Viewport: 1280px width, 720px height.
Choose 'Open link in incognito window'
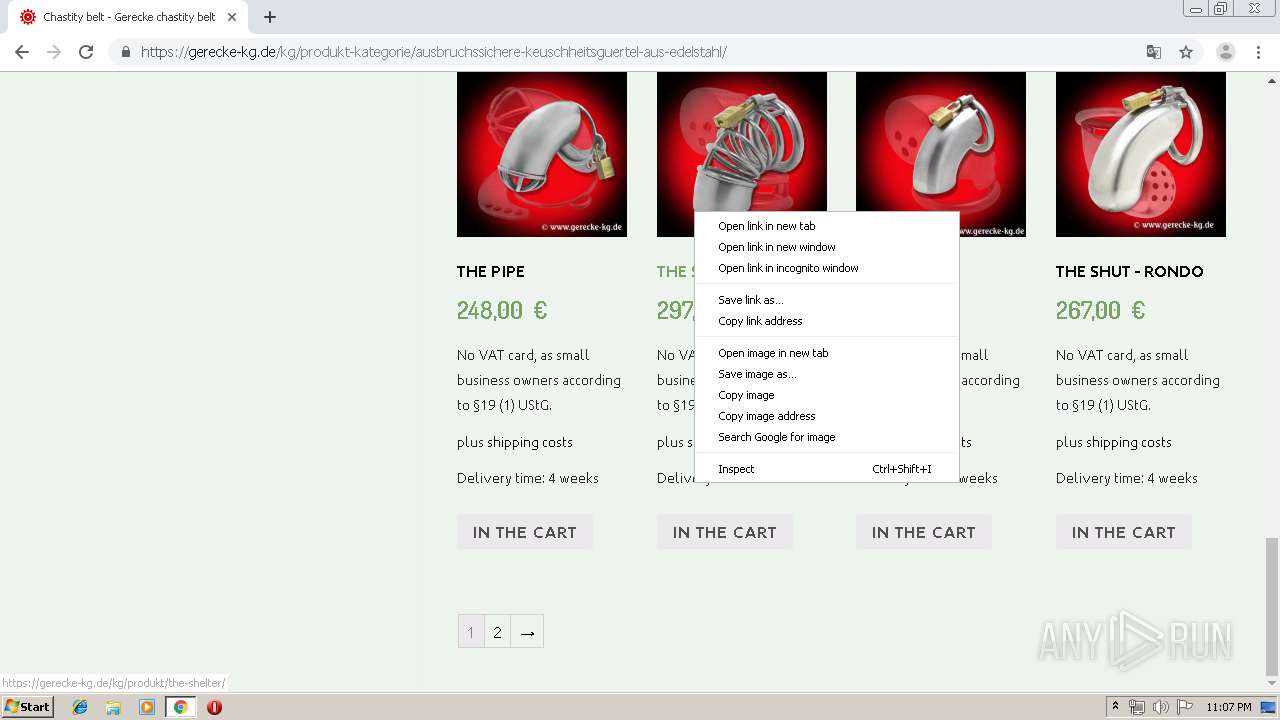(826, 268)
